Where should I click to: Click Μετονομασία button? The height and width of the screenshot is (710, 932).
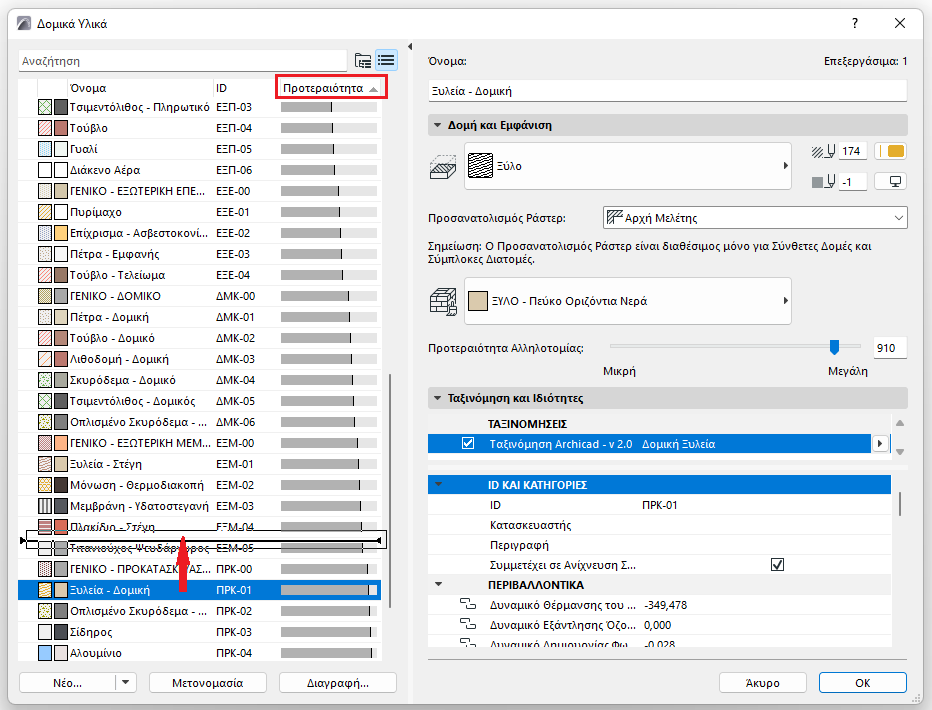point(207,683)
